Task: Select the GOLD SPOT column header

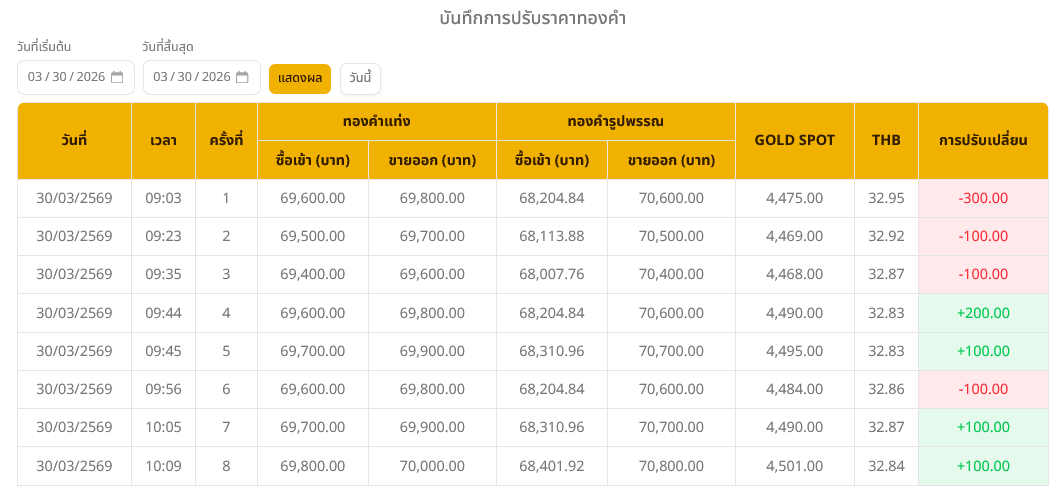Action: (x=794, y=140)
